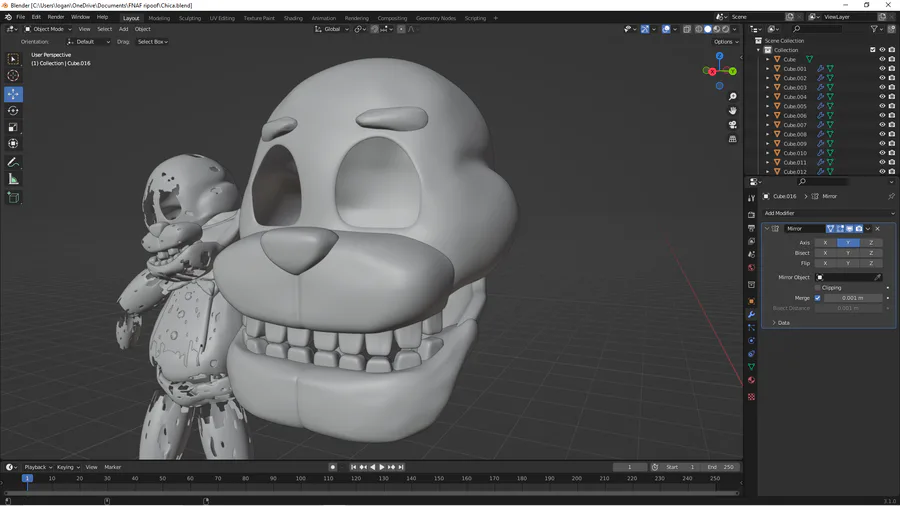900x506 pixels.
Task: Open the Playback dropdown in timeline
Action: 38,467
